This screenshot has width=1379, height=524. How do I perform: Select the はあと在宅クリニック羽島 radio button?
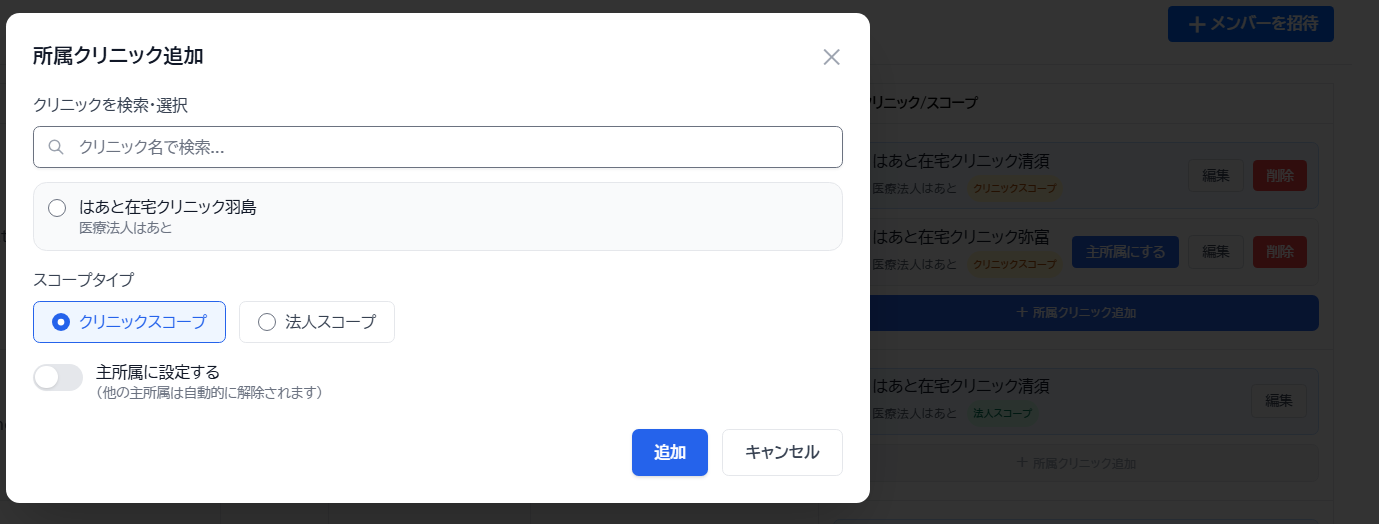(58, 208)
